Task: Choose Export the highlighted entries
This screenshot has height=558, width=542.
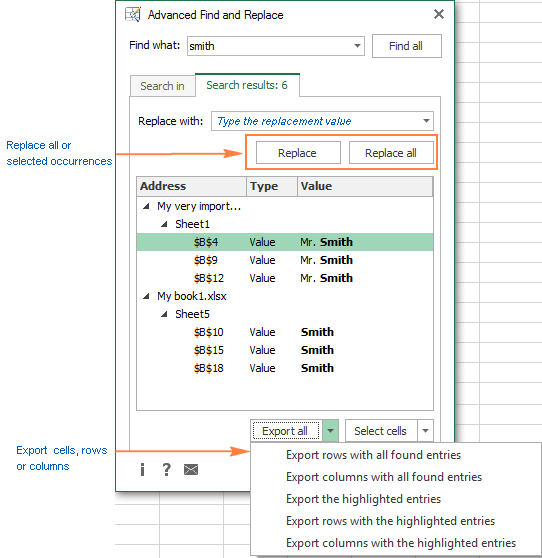Action: (x=363, y=499)
